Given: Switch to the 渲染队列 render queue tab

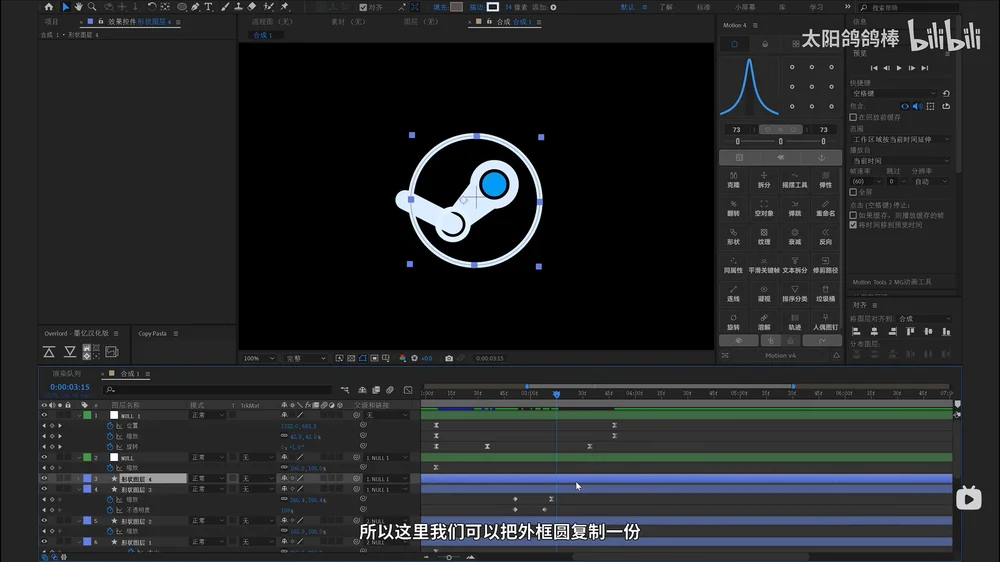Looking at the screenshot, I should point(66,374).
